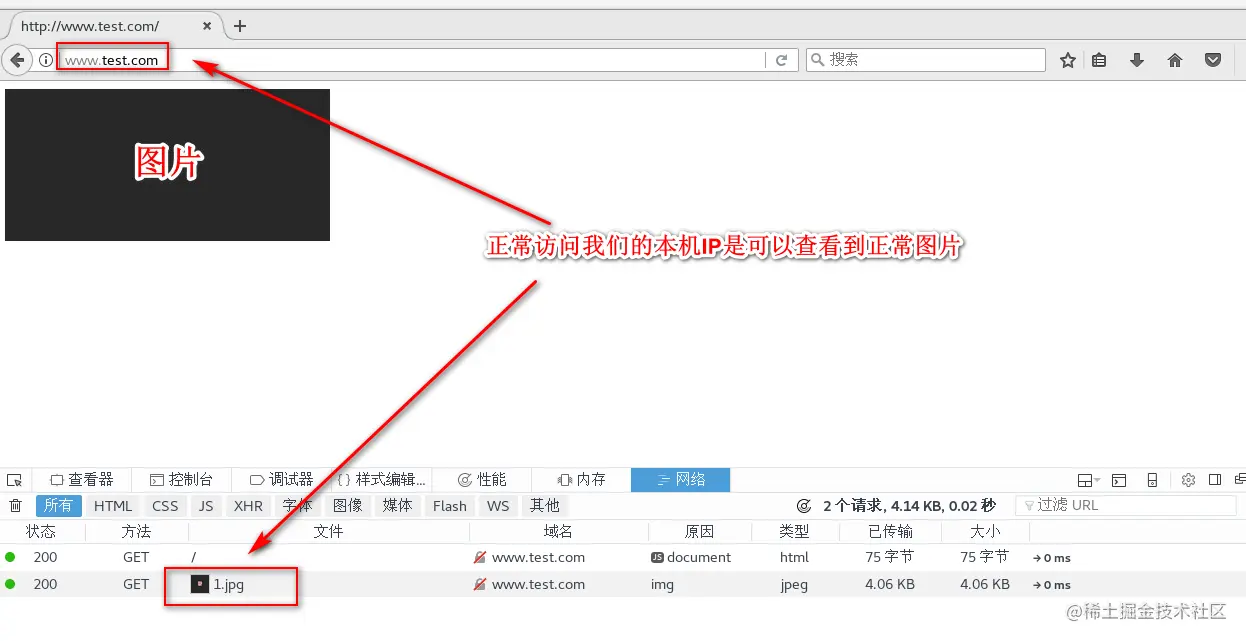Toggle split console icon in devtools
Viewport: 1246px width, 641px height.
click(1119, 480)
